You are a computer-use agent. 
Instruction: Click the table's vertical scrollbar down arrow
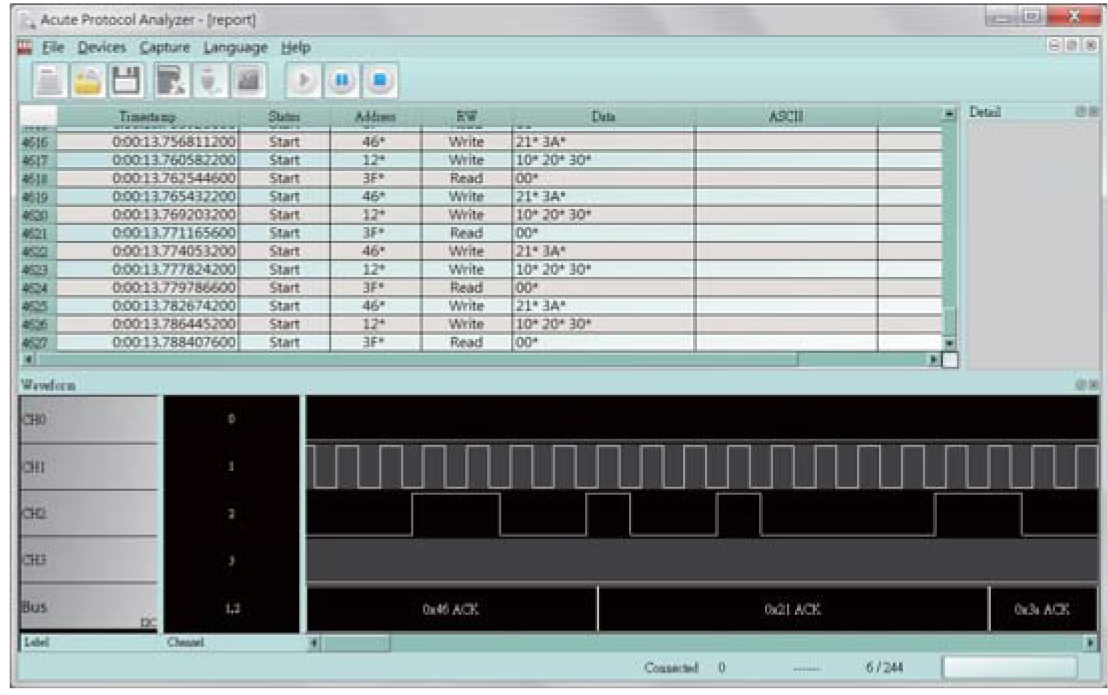(949, 343)
